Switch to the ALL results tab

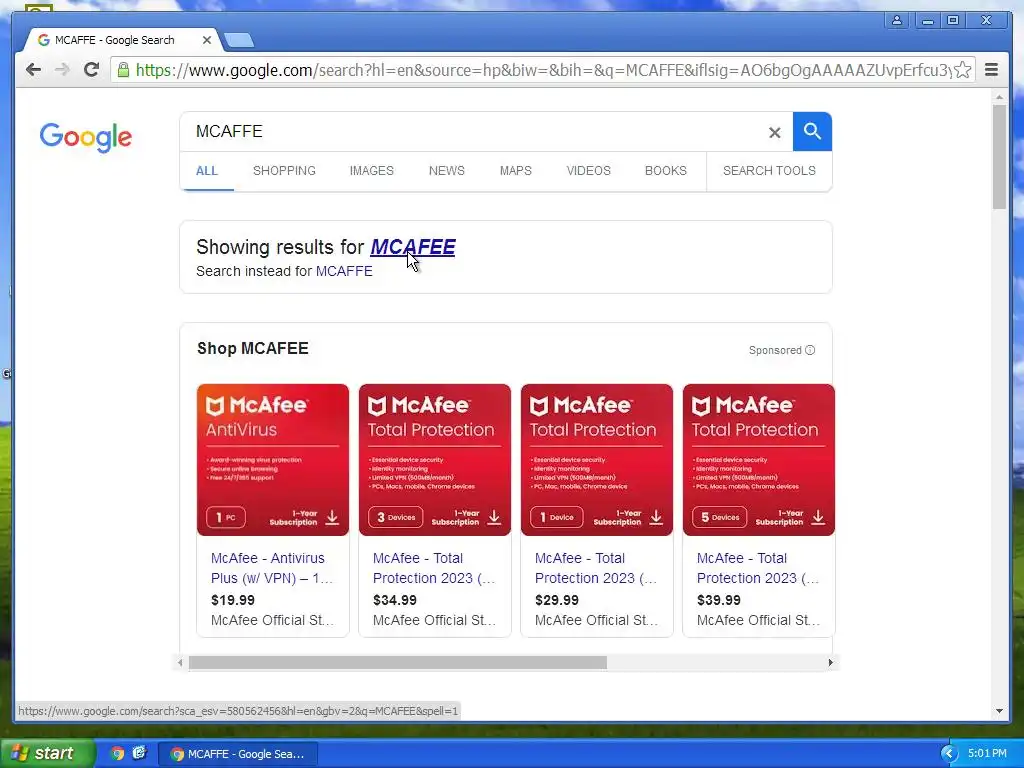(206, 171)
